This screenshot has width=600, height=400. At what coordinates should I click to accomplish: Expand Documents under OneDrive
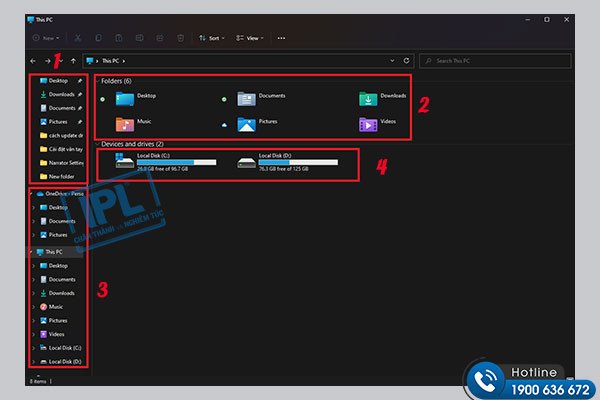click(x=34, y=222)
